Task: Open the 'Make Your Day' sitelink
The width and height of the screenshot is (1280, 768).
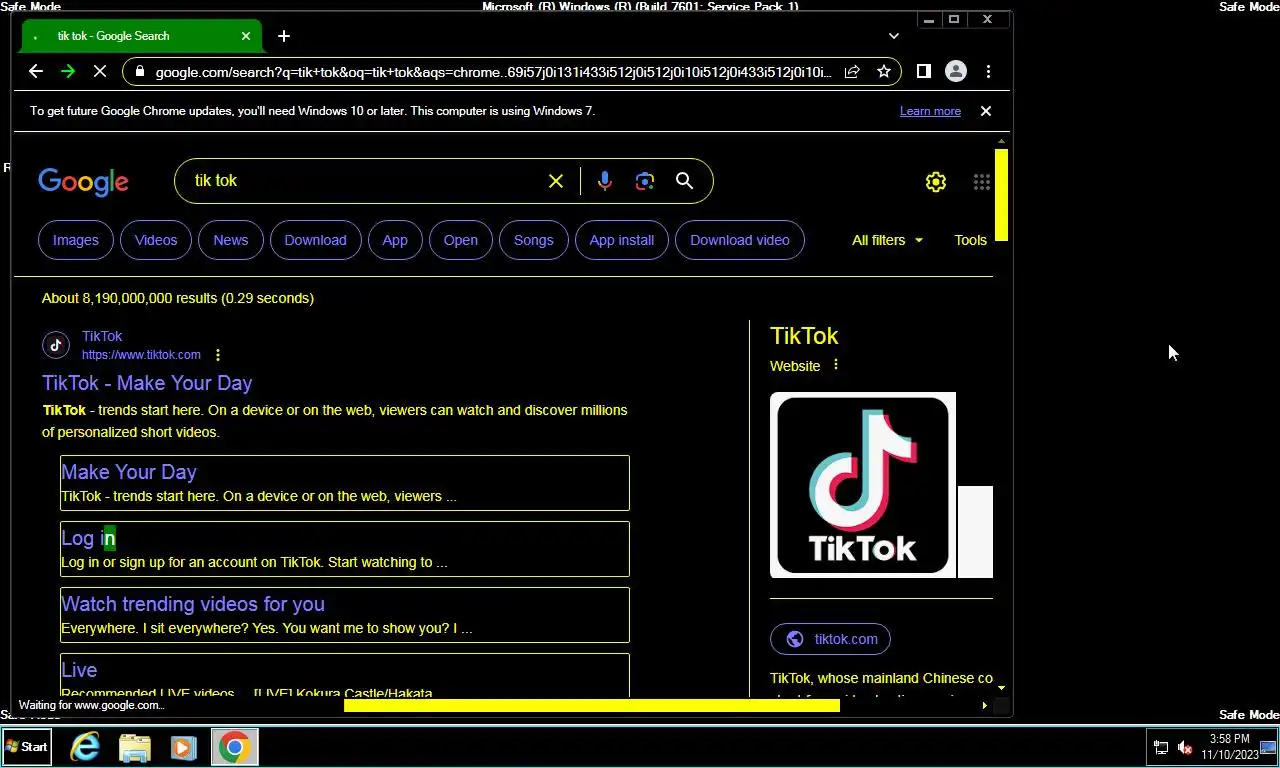Action: [x=129, y=472]
